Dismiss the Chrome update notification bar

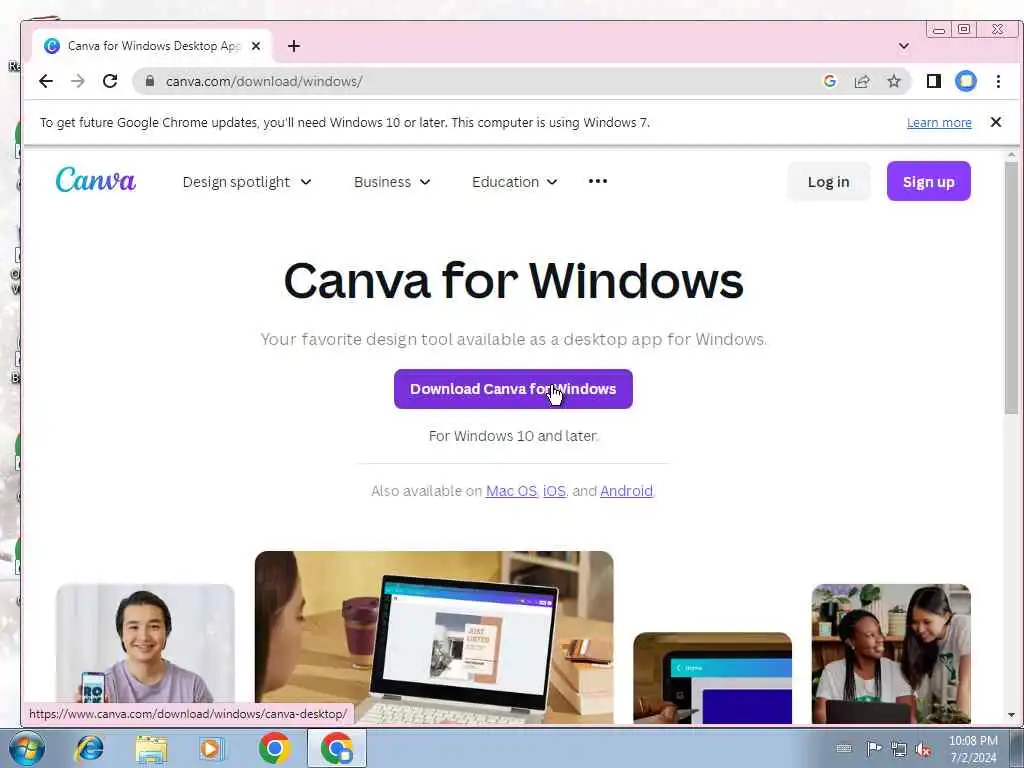996,122
